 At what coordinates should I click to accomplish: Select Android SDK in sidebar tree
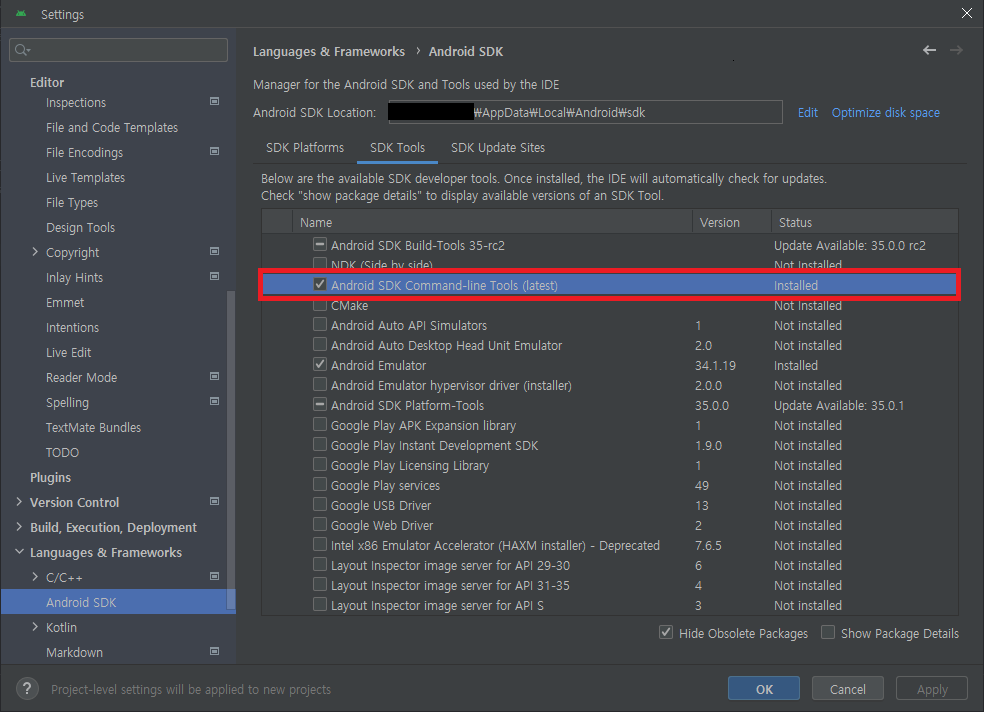click(x=118, y=602)
